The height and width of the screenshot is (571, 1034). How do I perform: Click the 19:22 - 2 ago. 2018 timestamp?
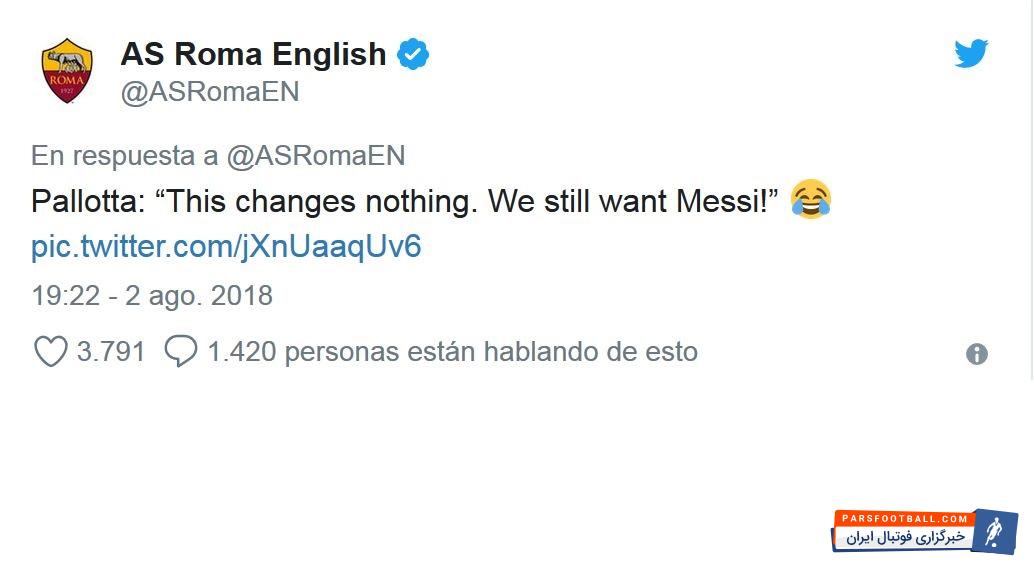pos(152,296)
